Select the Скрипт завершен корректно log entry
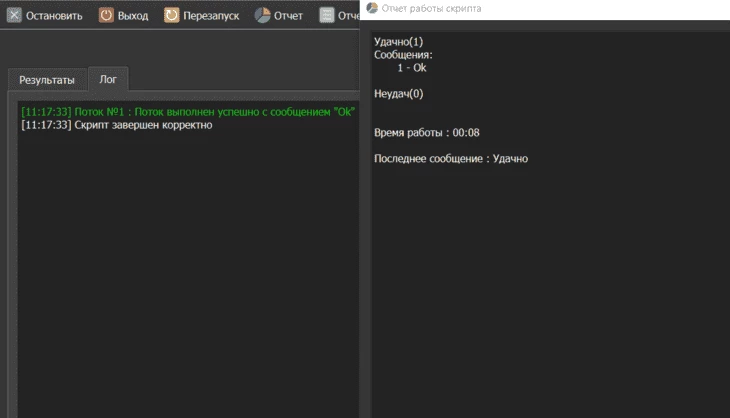The image size is (730, 418). click(117, 125)
